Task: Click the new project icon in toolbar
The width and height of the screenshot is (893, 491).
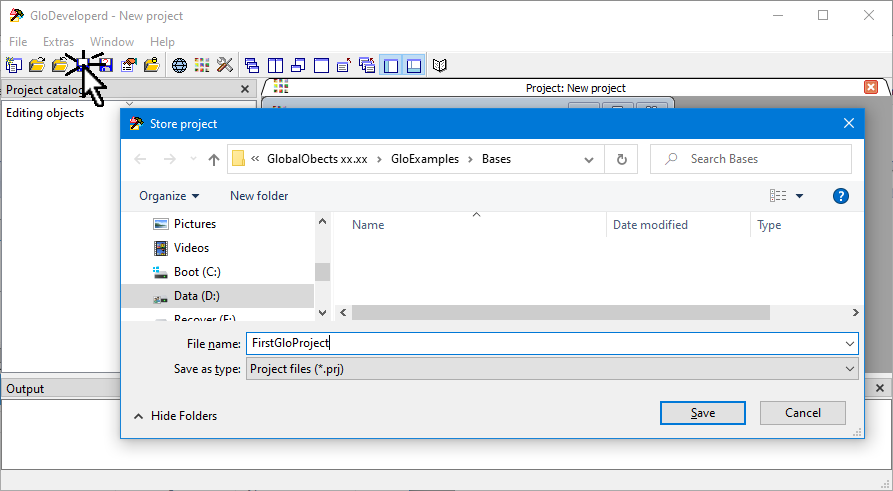Action: point(13,66)
